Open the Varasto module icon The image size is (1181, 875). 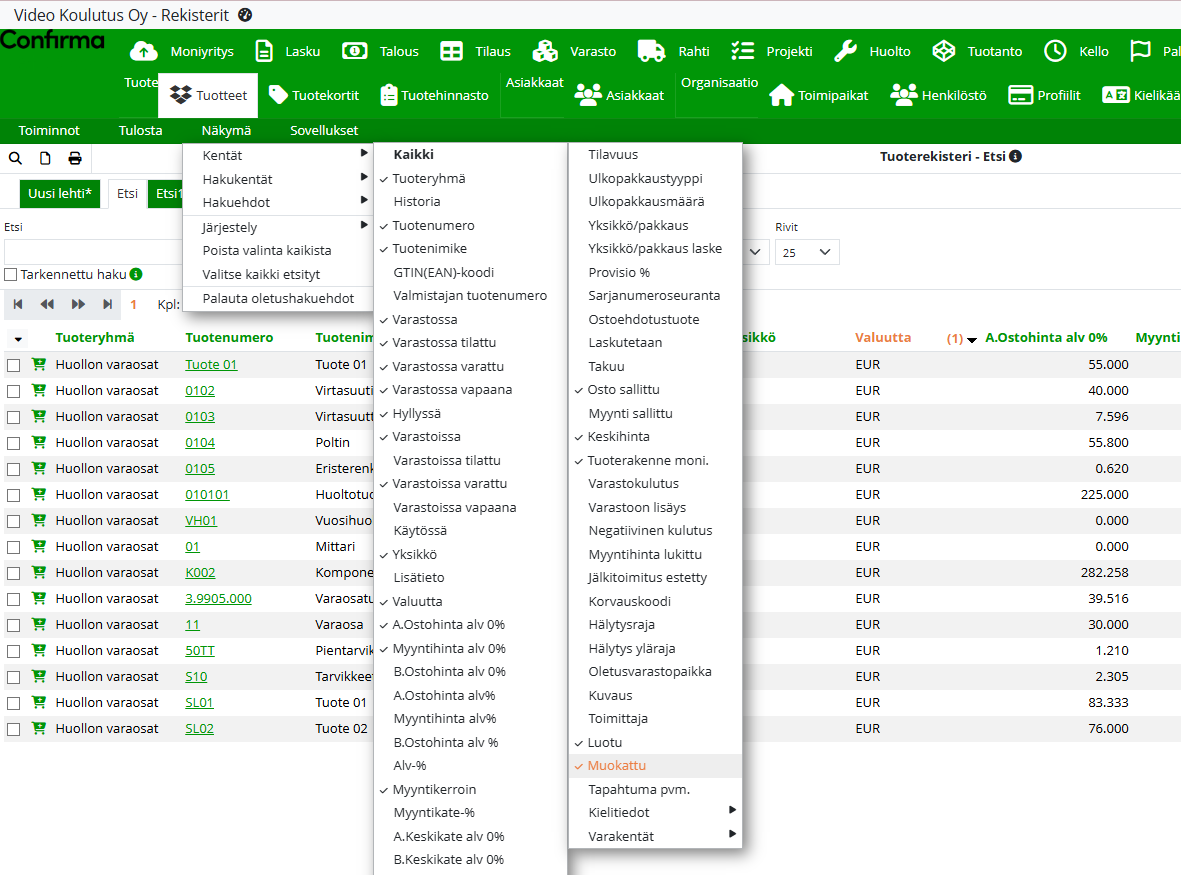(545, 51)
